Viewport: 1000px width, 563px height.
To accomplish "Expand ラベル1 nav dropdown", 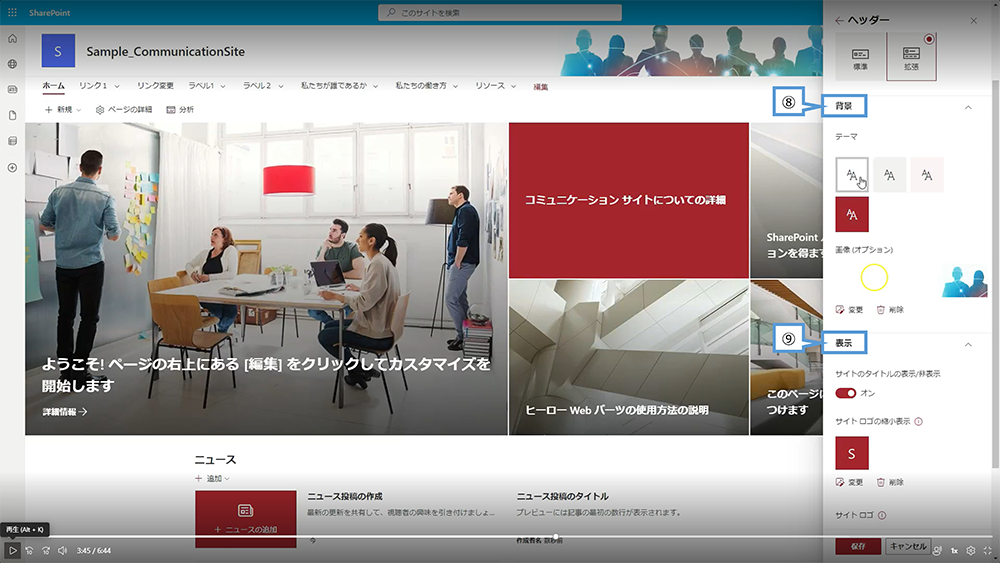I will click(x=225, y=86).
